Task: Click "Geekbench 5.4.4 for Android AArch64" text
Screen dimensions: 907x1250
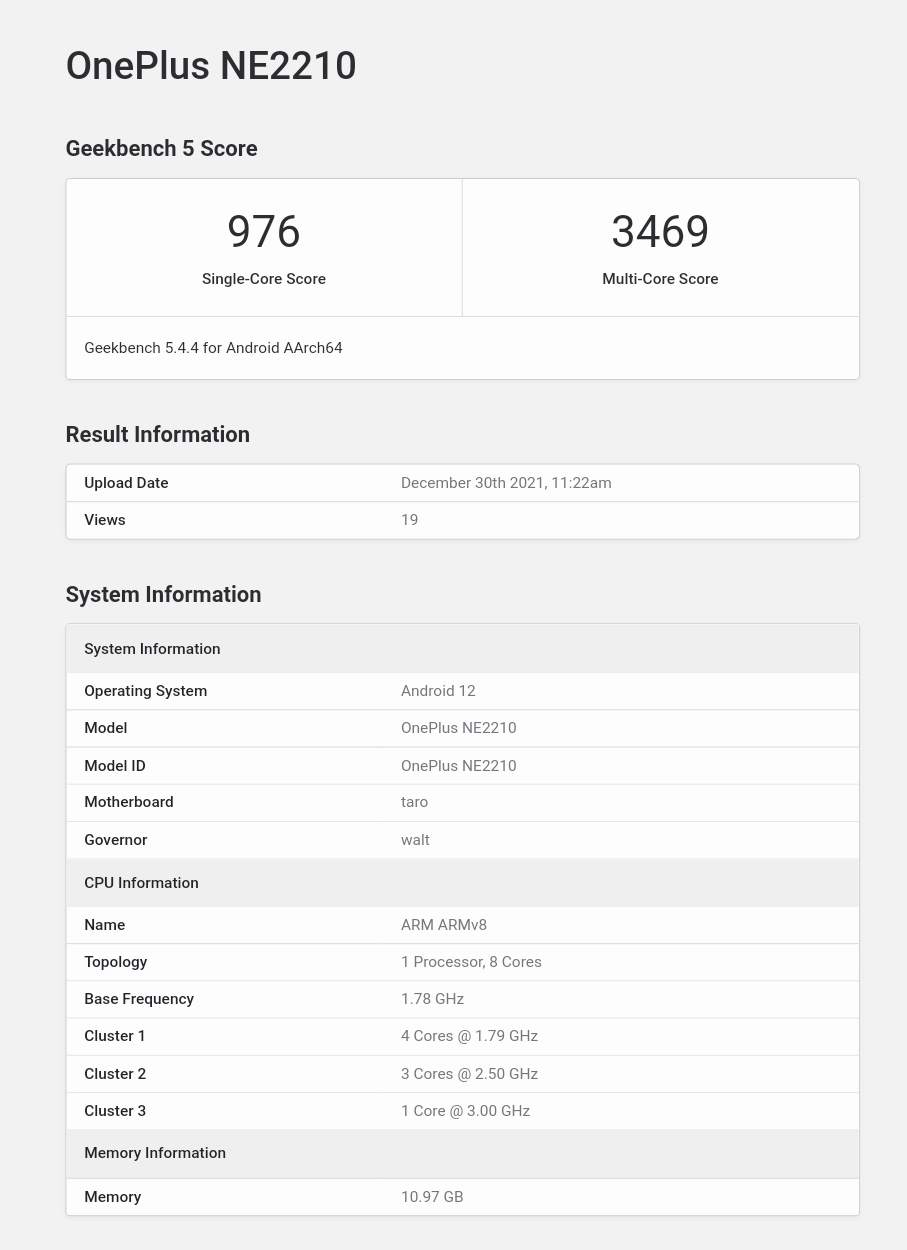Action: 213,348
